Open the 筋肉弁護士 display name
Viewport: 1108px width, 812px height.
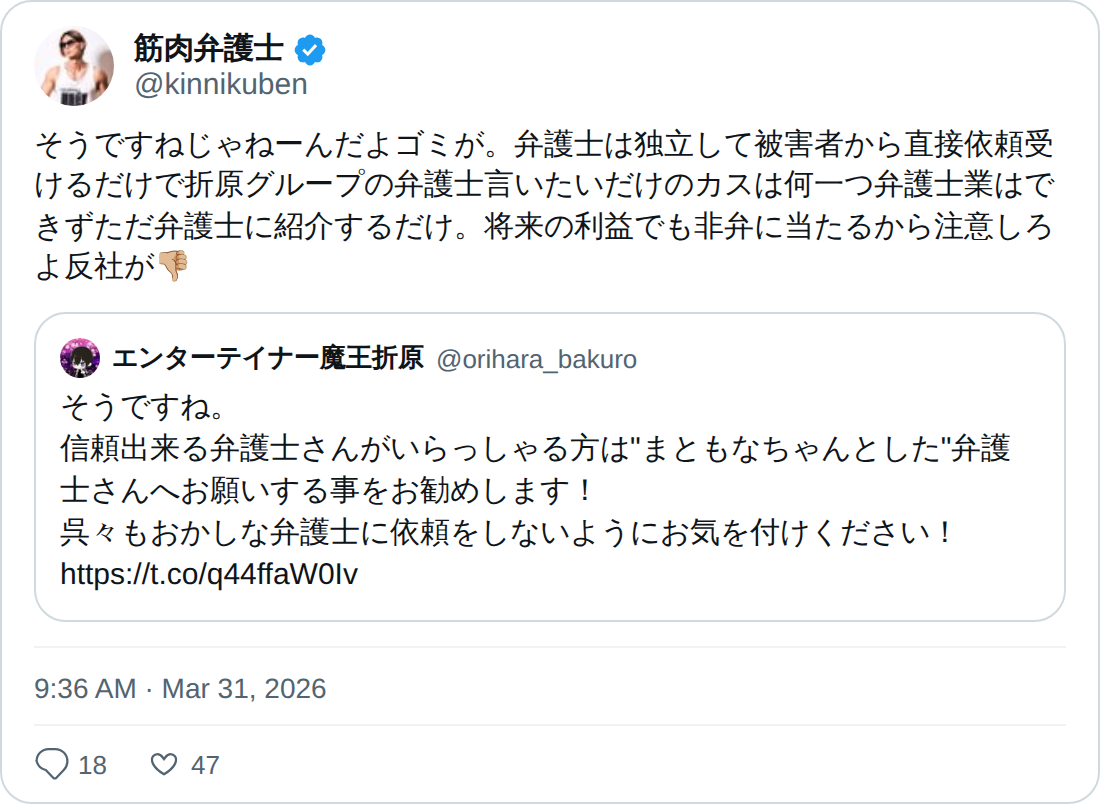click(208, 48)
